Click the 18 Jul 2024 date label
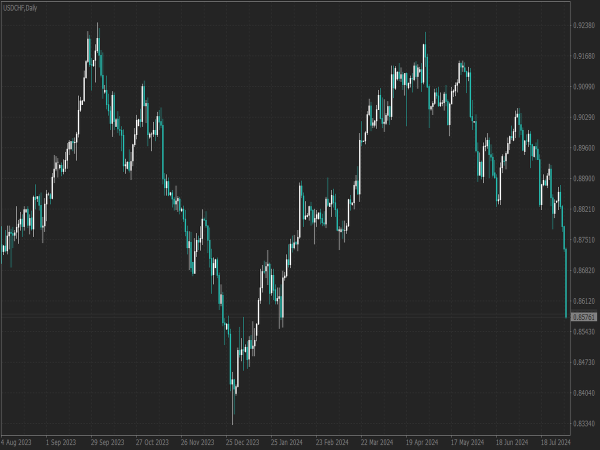Viewport: 600px width, 450px height. tap(555, 442)
